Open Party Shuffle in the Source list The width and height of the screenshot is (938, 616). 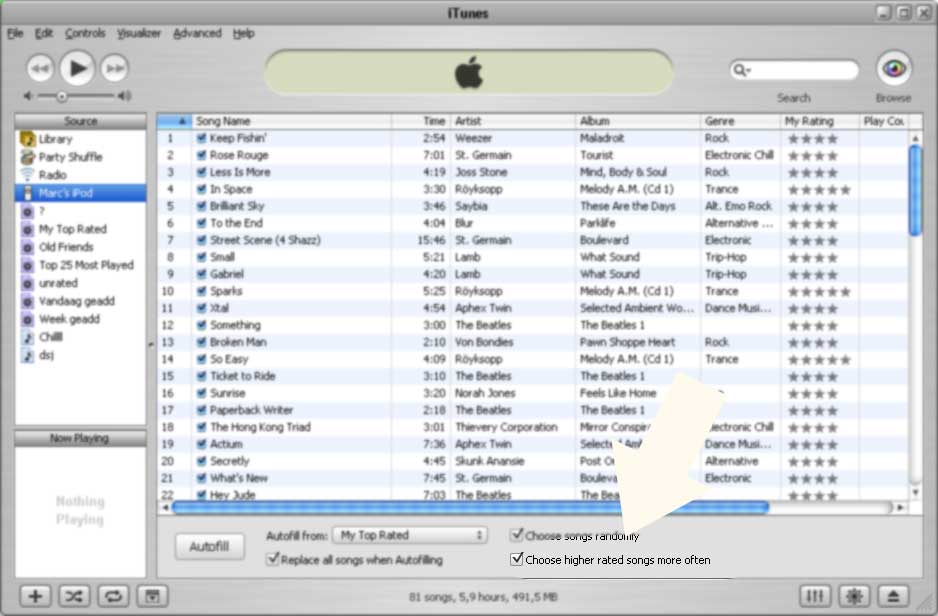pyautogui.click(x=80, y=157)
